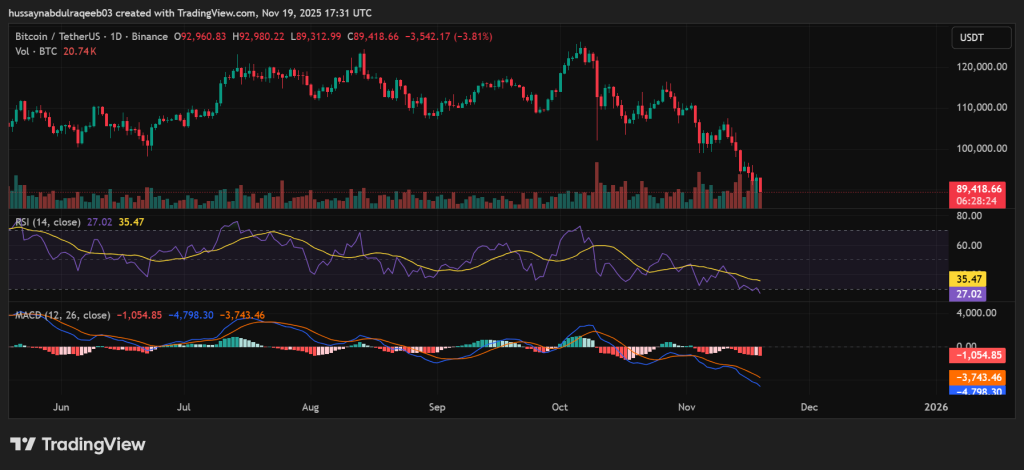Click the Jul label on time axis
The height and width of the screenshot is (470, 1024).
point(183,408)
